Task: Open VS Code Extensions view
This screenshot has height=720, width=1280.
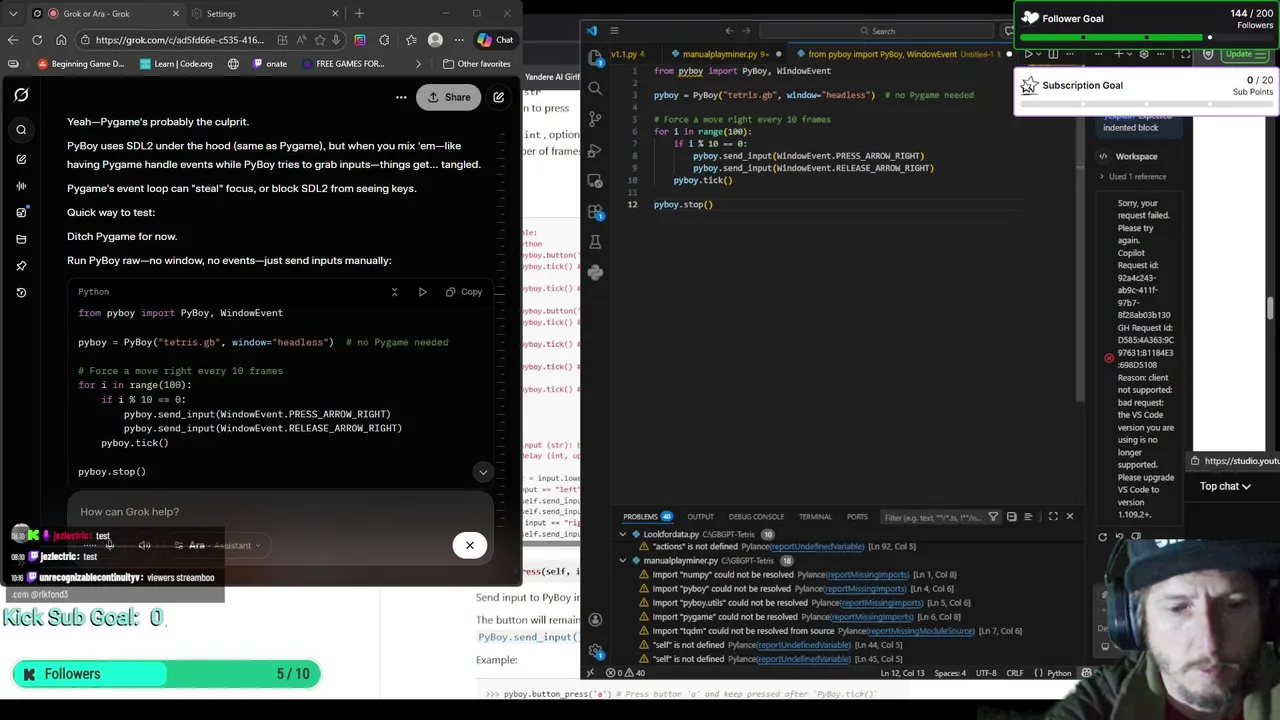Action: tap(595, 212)
